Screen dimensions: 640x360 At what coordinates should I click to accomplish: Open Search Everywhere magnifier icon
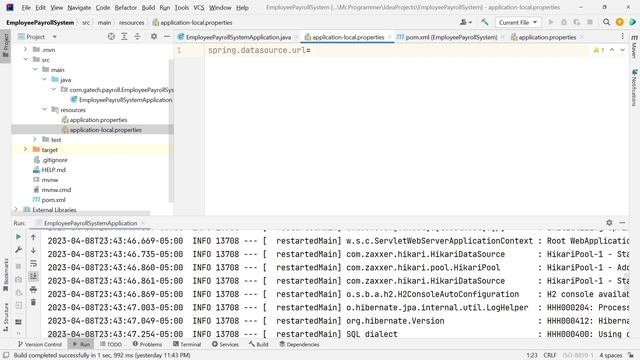click(607, 22)
